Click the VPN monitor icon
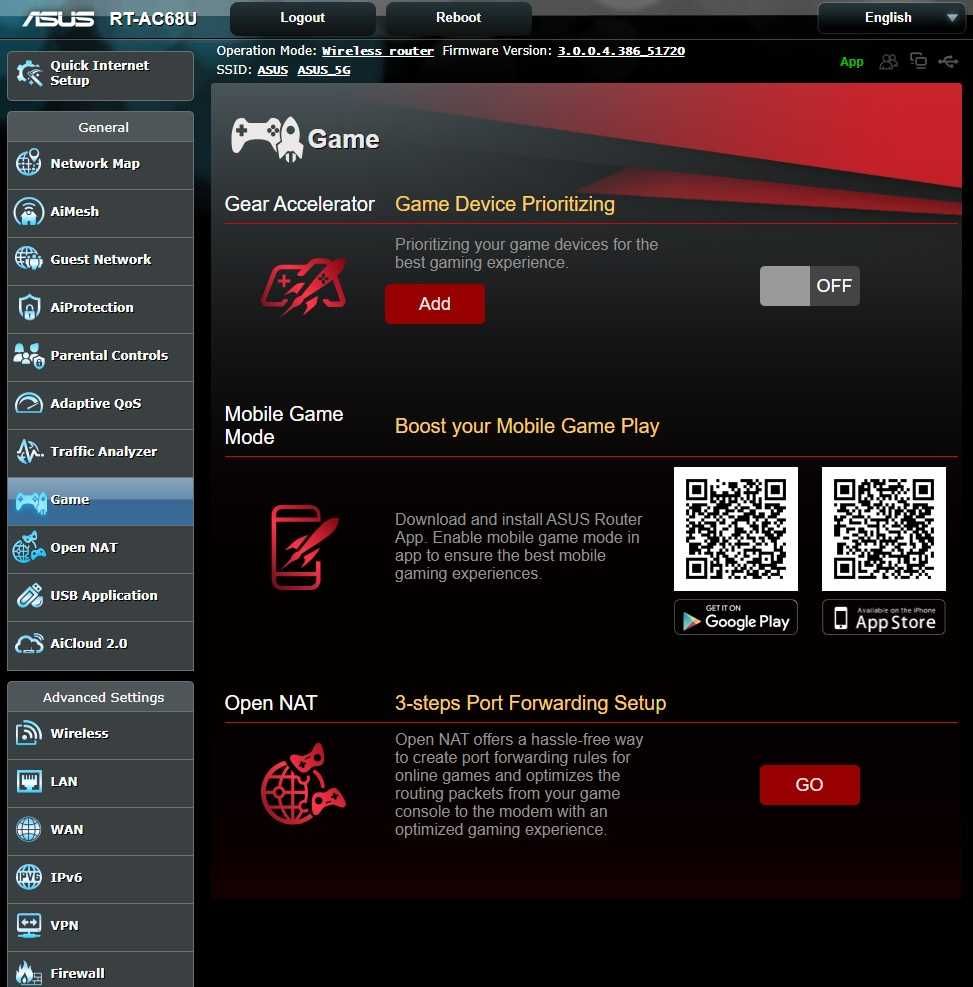 [28, 925]
